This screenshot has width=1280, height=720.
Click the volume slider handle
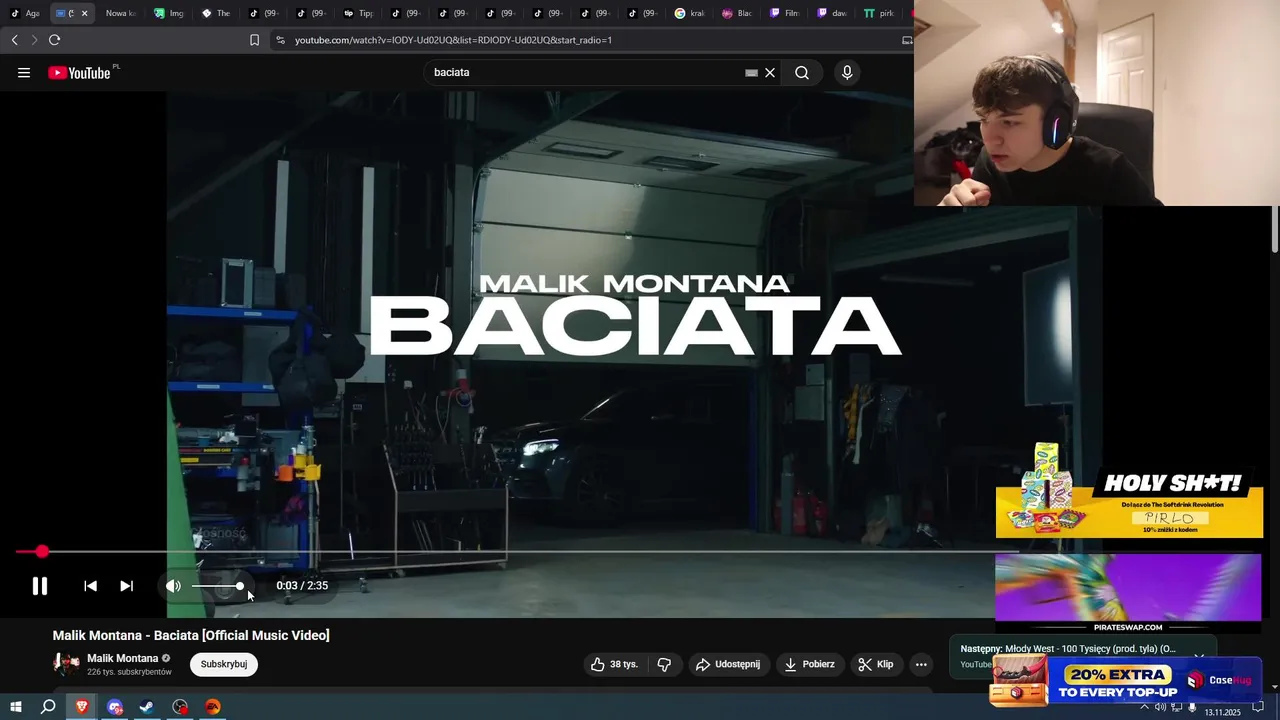239,586
